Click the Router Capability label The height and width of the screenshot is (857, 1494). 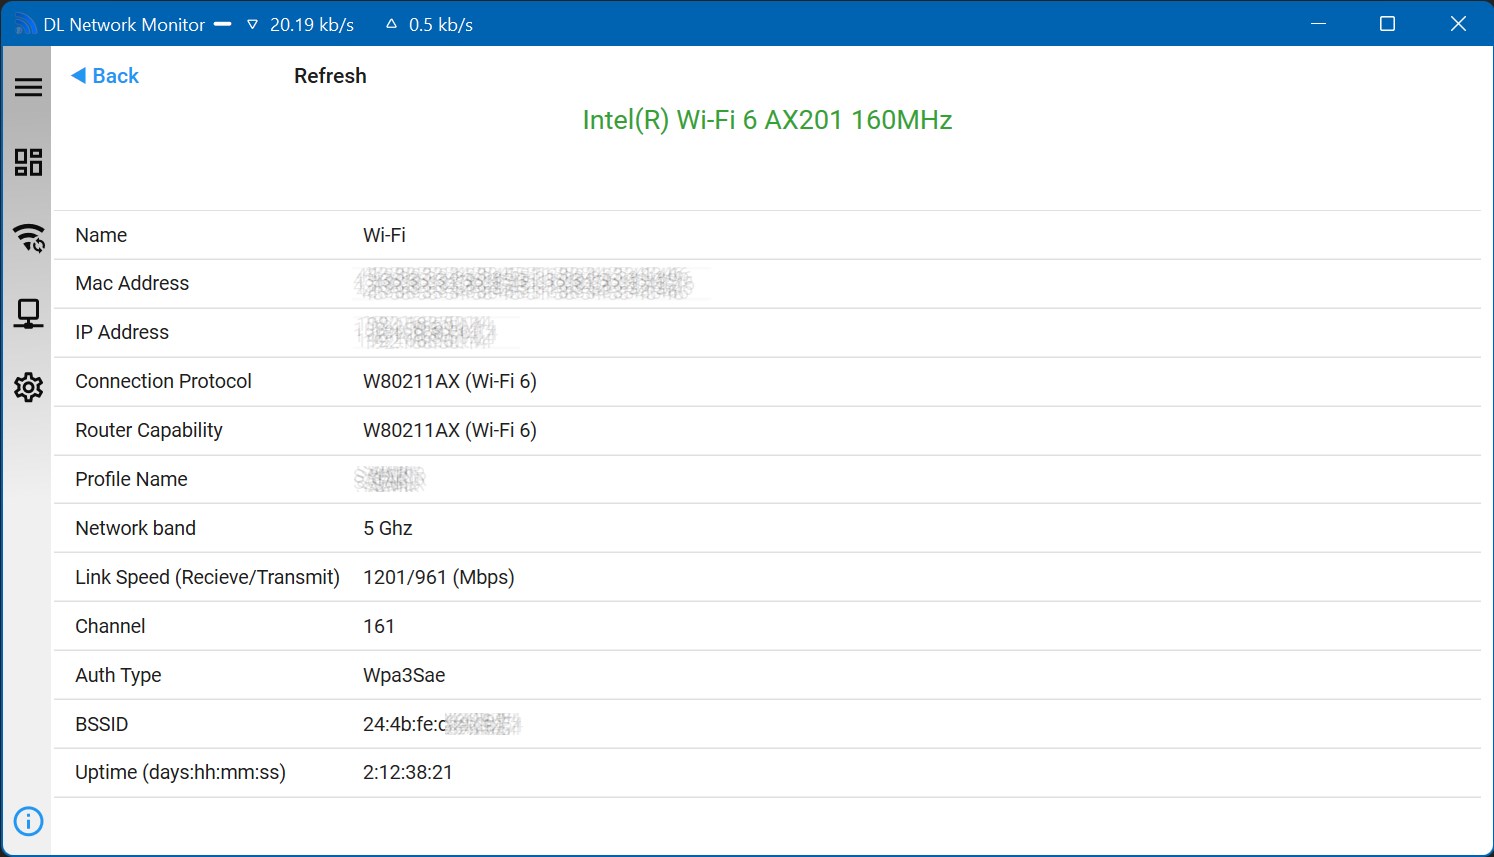click(x=149, y=430)
